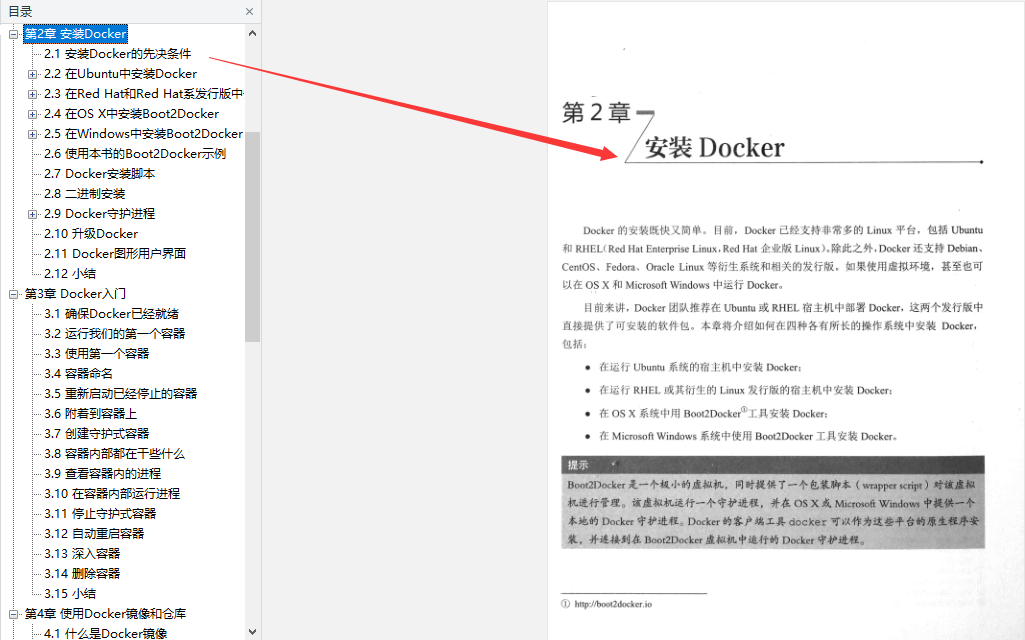Select 3.11 停止守护式容器
The height and width of the screenshot is (640, 1025).
[100, 514]
